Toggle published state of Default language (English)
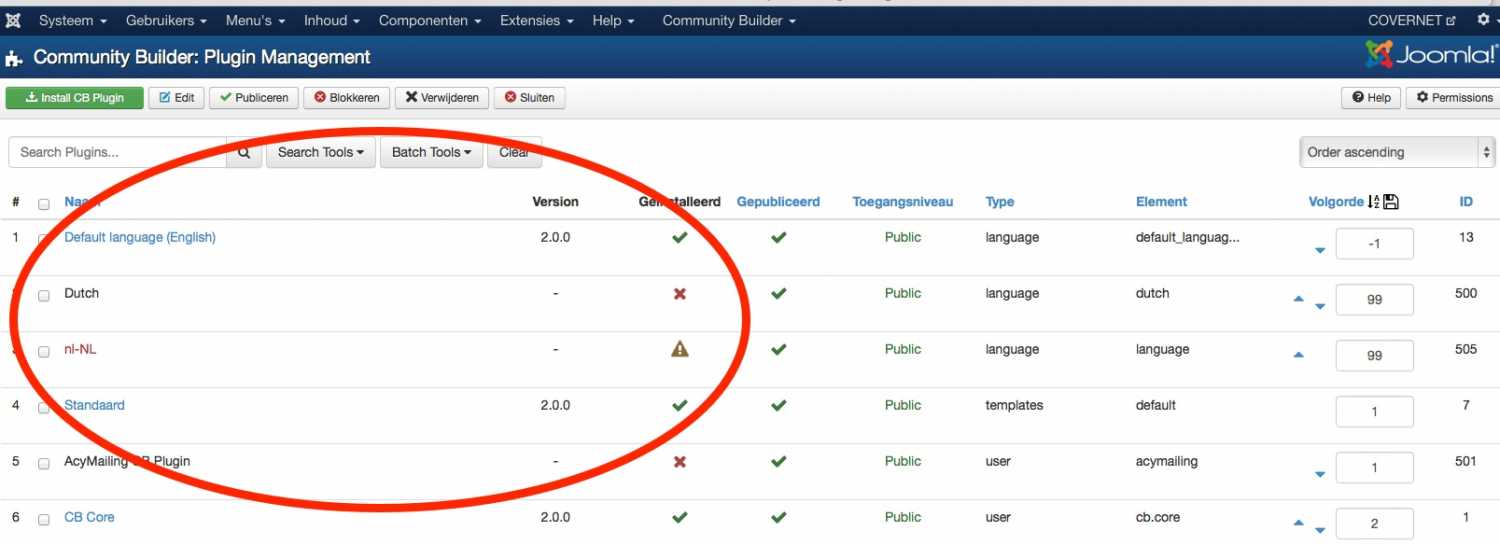The image size is (1500, 545). [779, 238]
